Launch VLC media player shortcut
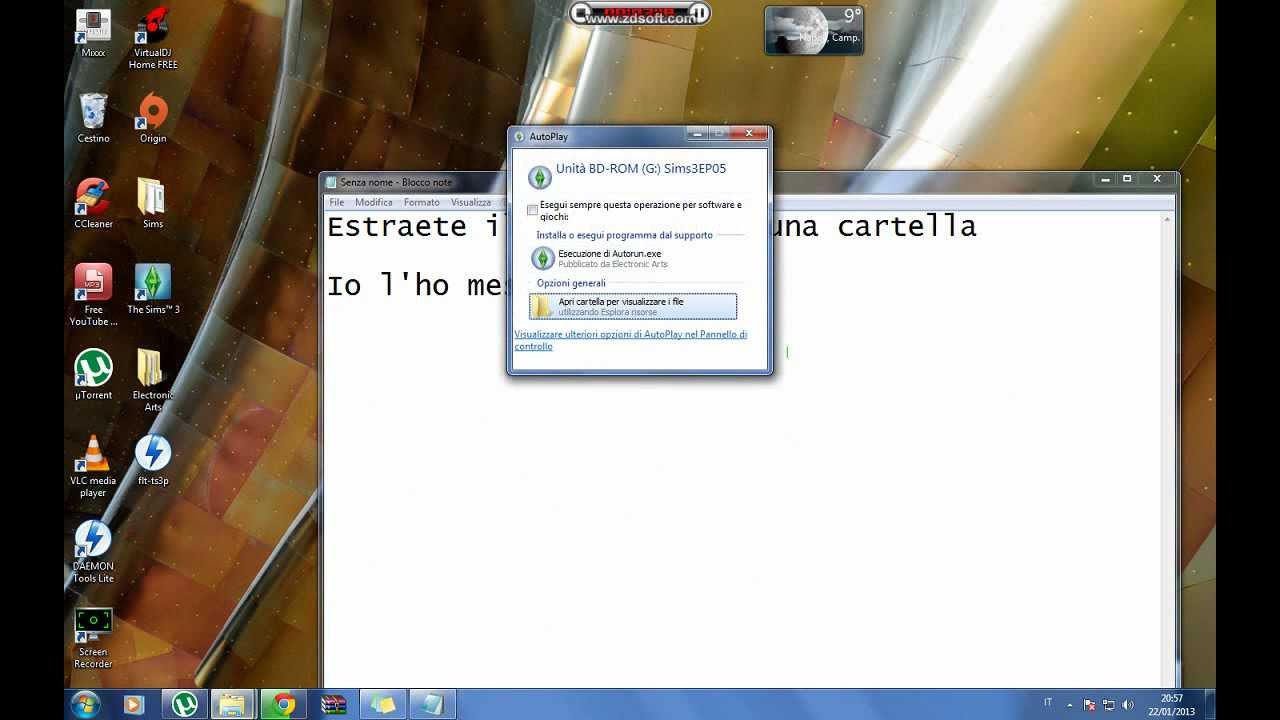The width and height of the screenshot is (1280, 720). click(x=93, y=466)
